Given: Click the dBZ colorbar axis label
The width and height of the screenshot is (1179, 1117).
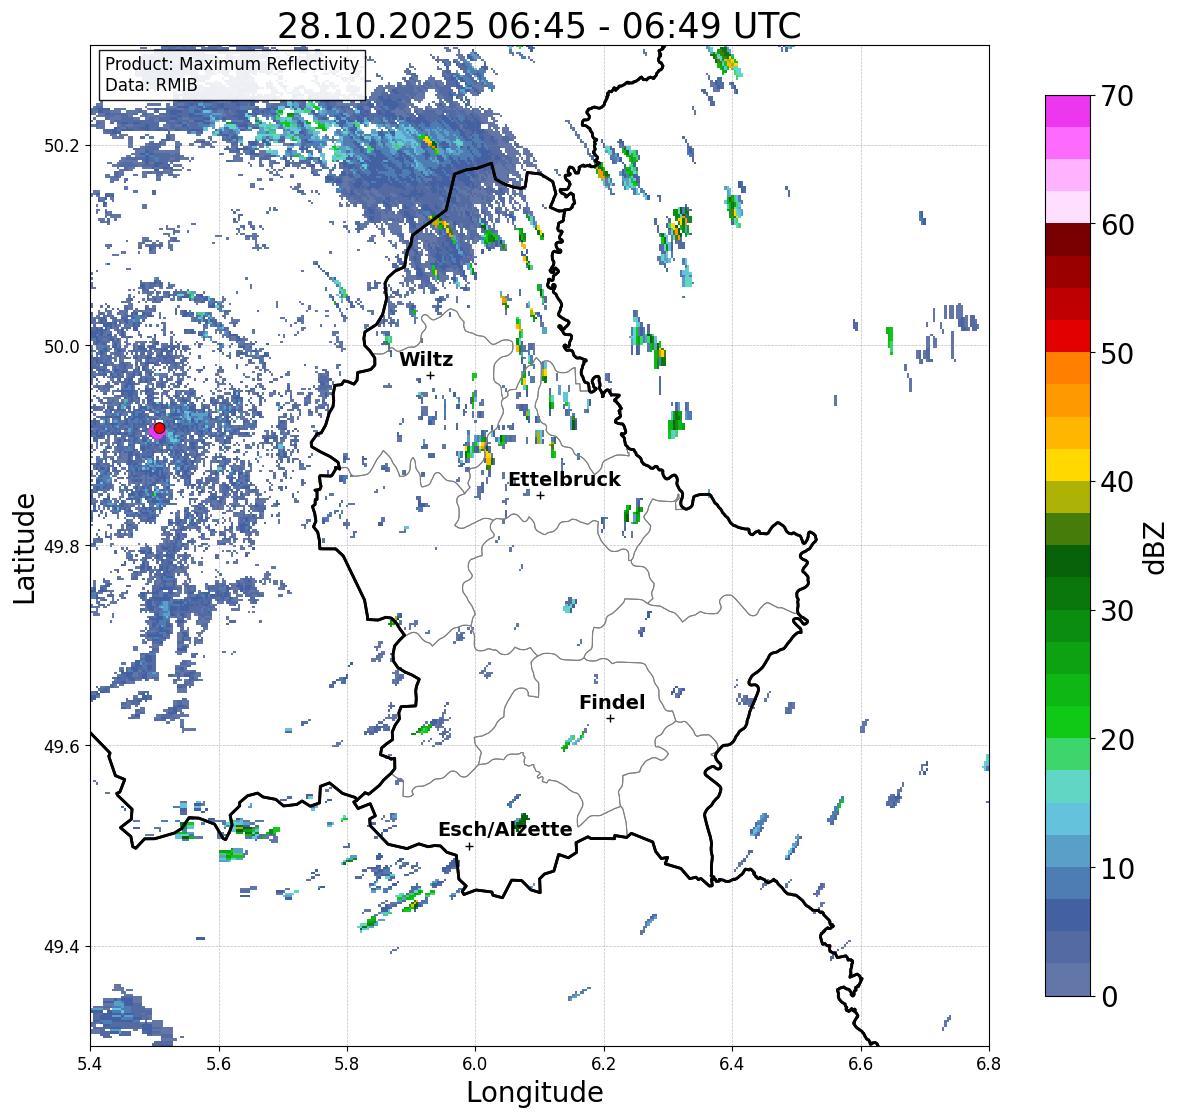Looking at the screenshot, I should 1156,547.
